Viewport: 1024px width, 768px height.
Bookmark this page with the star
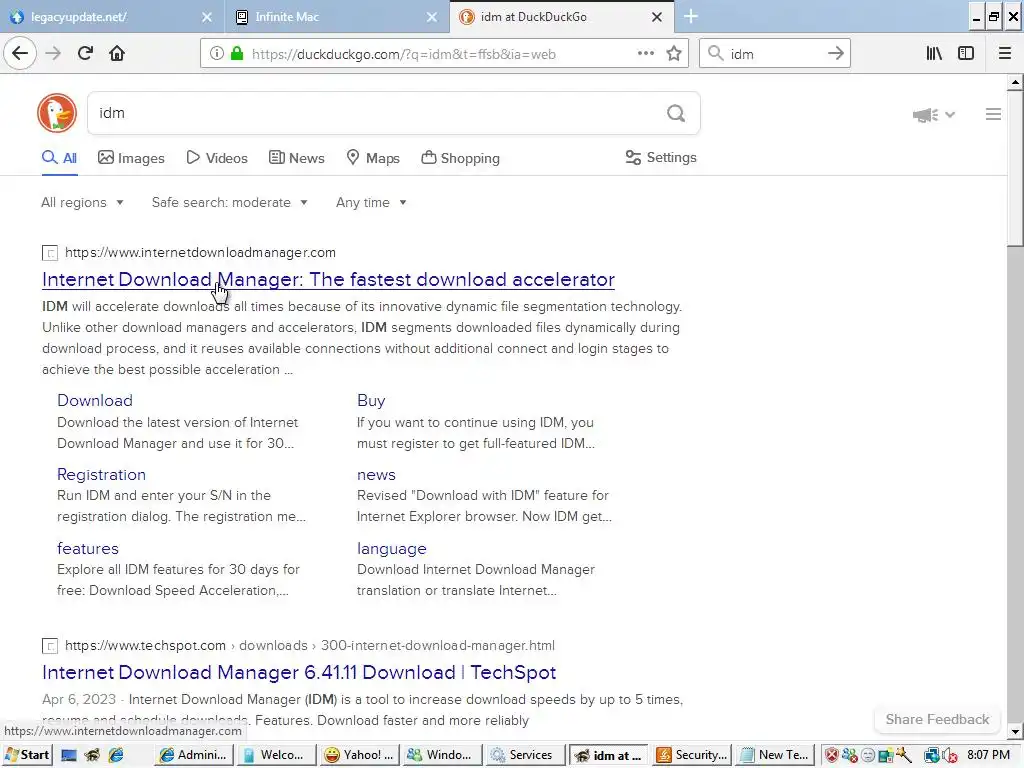[x=674, y=54]
